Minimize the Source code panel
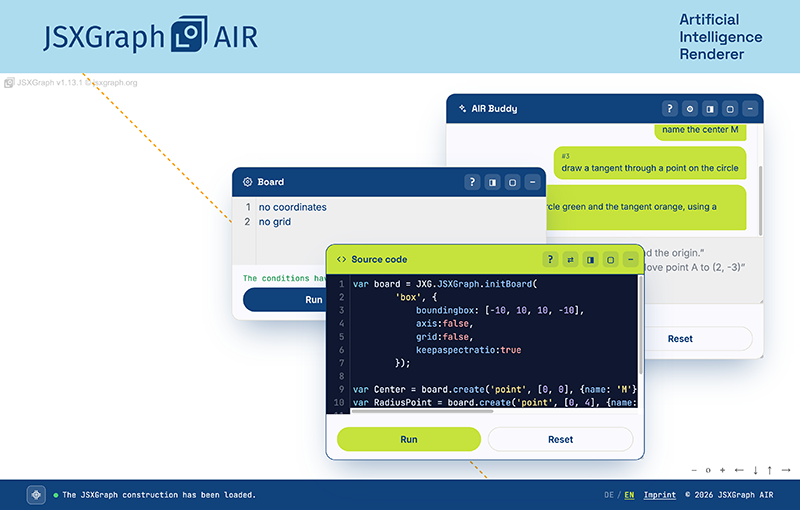The height and width of the screenshot is (510, 800). point(631,260)
